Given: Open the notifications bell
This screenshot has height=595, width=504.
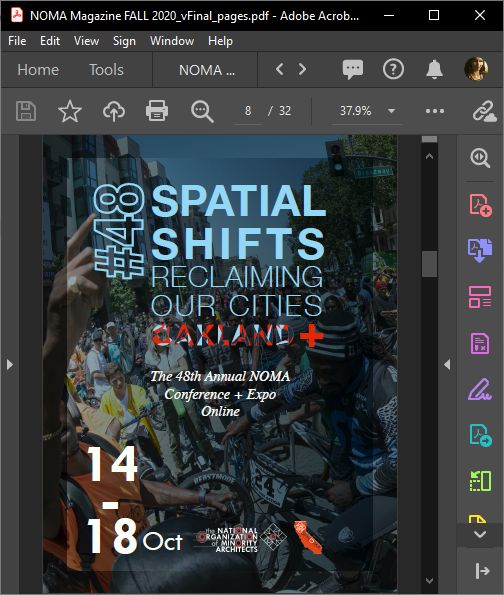Looking at the screenshot, I should pyautogui.click(x=435, y=69).
